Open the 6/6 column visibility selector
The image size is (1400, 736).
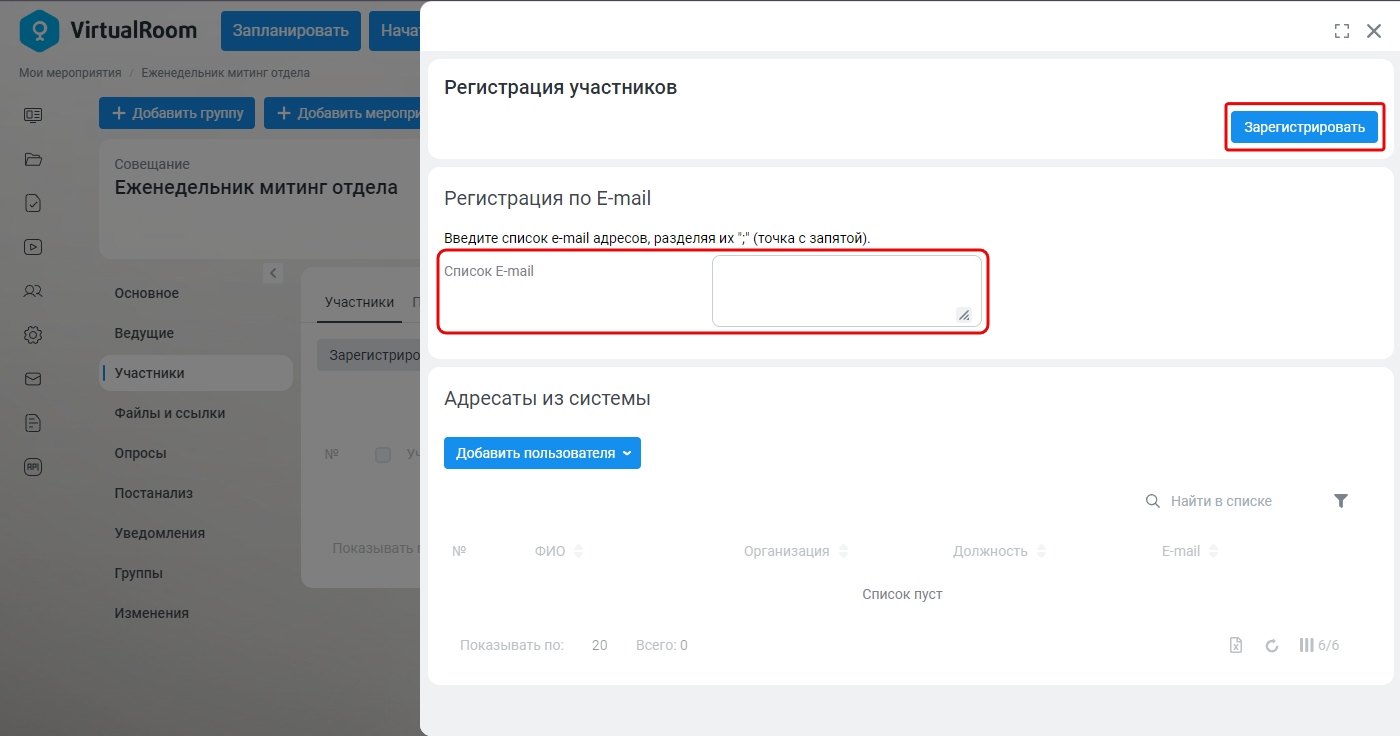1319,645
